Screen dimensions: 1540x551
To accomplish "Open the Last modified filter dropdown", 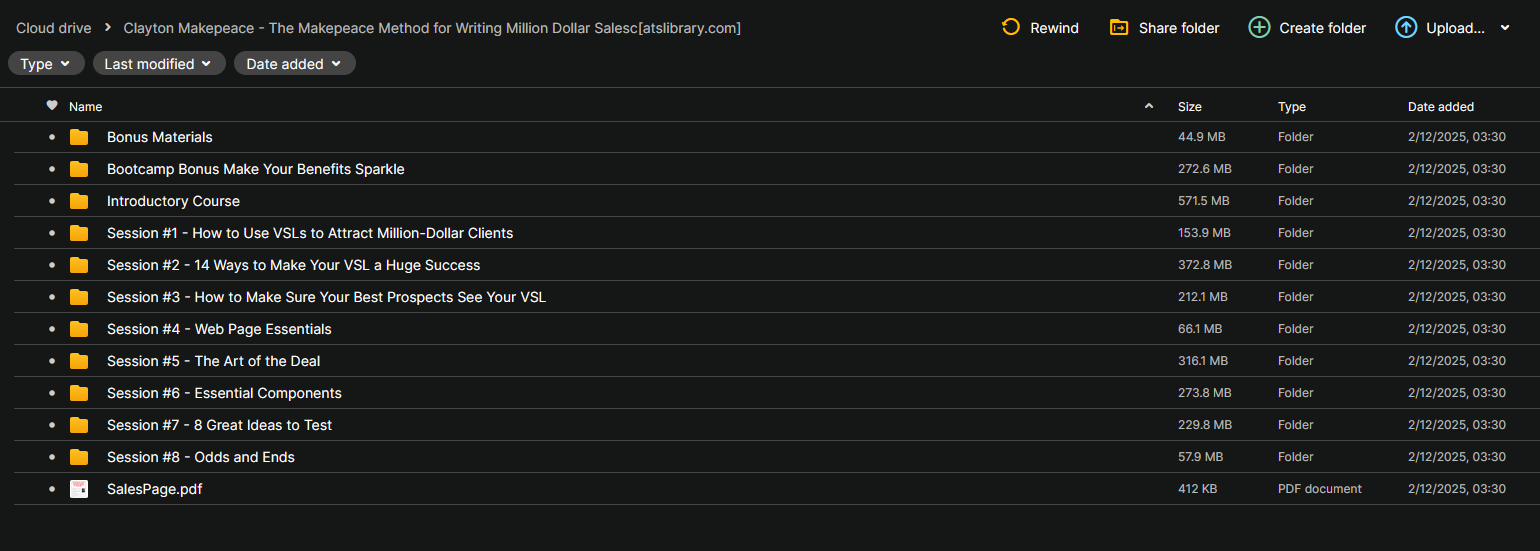I will click(159, 64).
